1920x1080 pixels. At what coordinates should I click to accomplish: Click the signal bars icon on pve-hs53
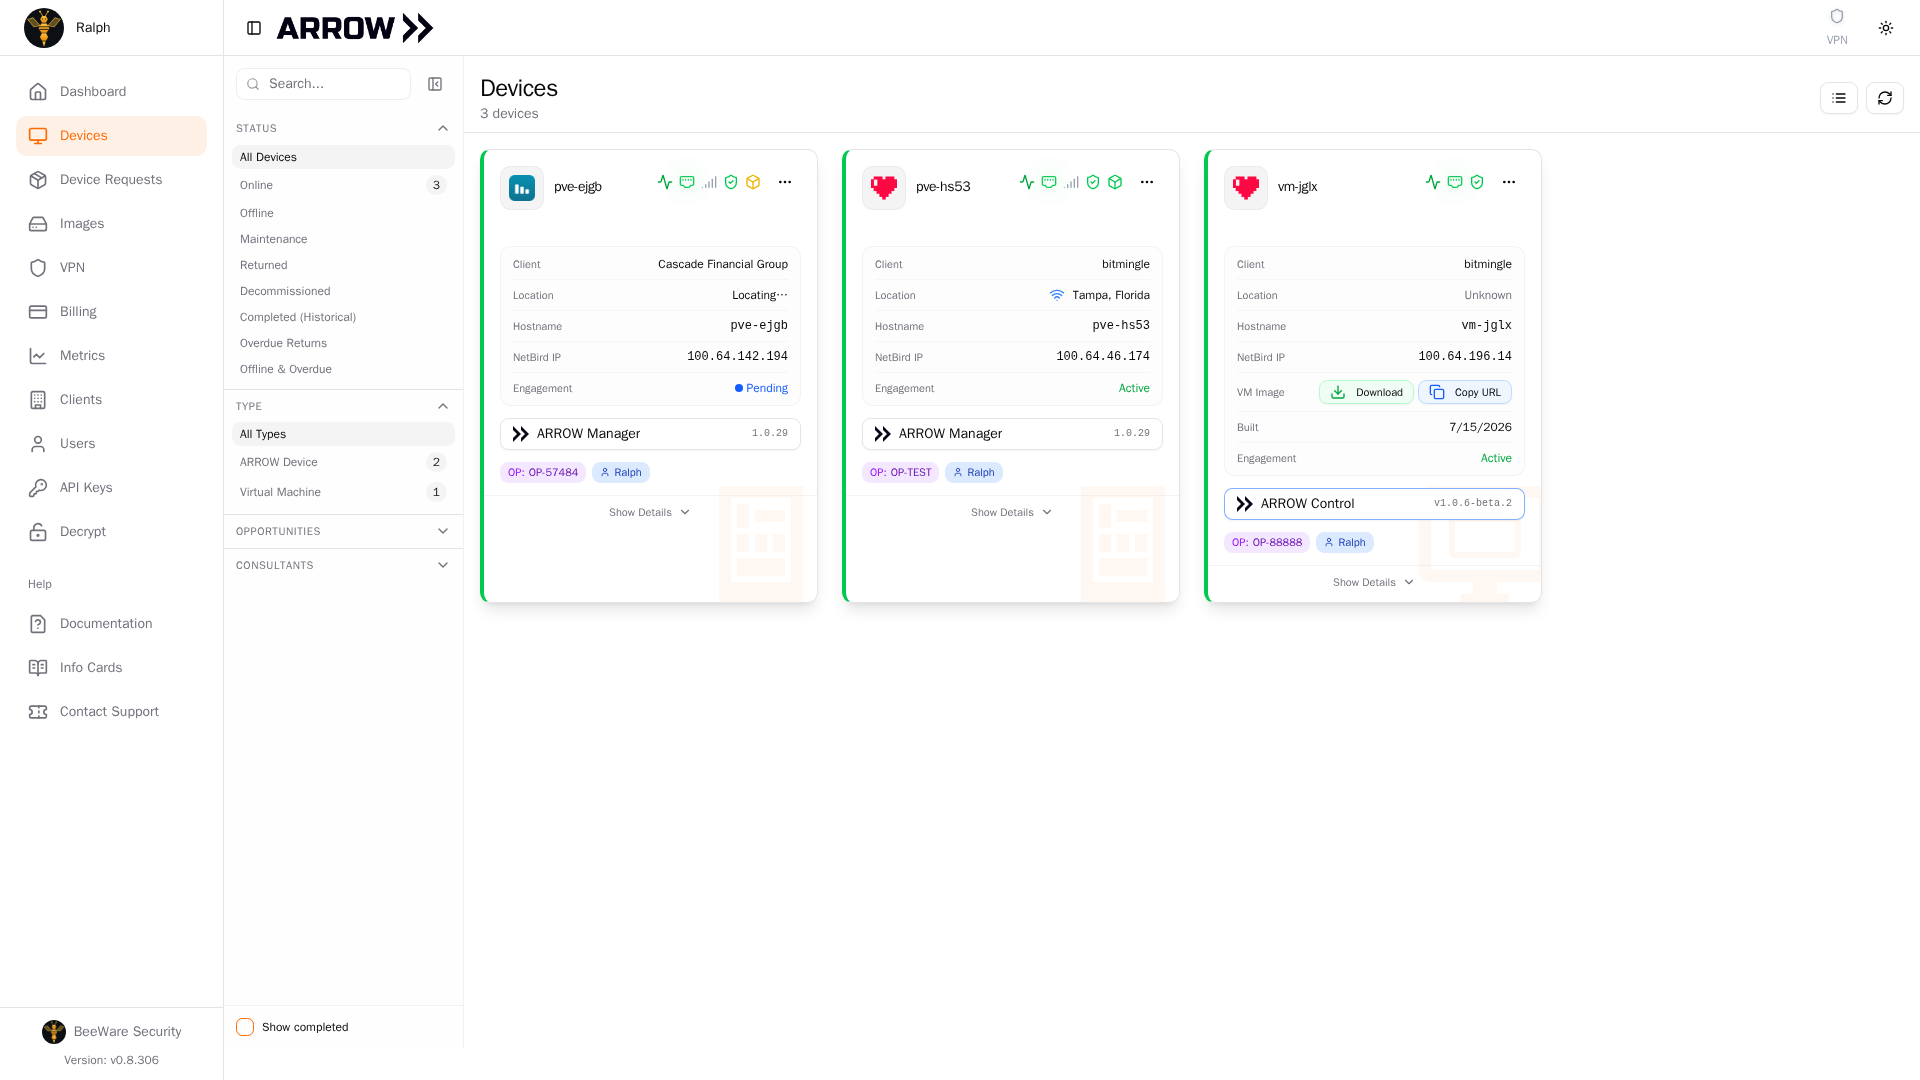1071,182
